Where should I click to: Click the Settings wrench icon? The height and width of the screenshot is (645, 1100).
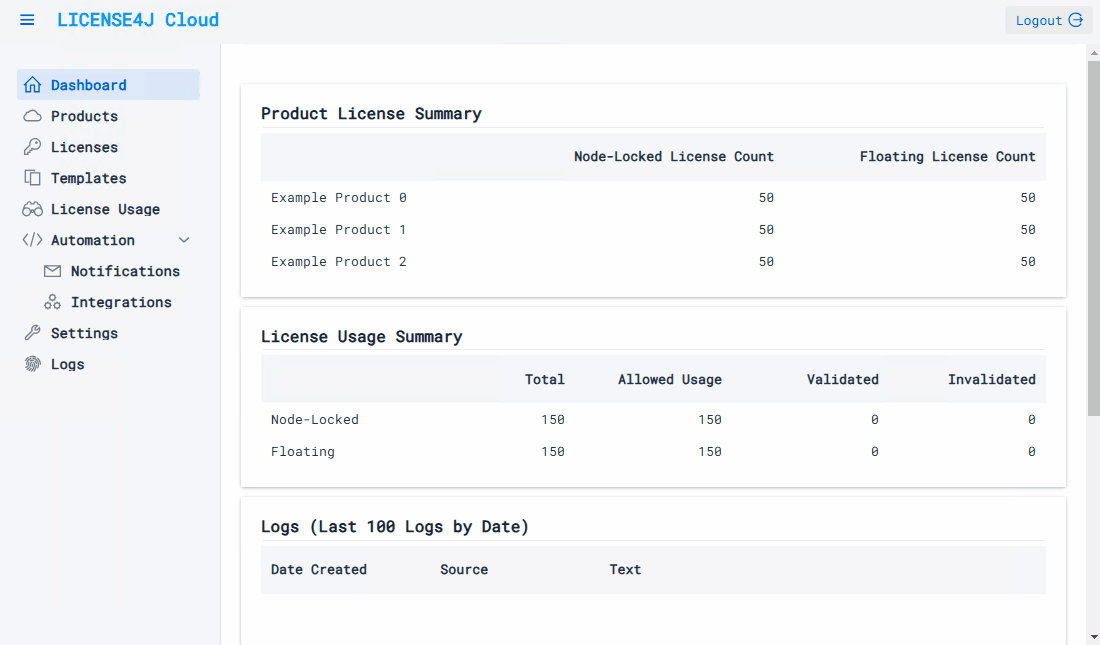32,333
